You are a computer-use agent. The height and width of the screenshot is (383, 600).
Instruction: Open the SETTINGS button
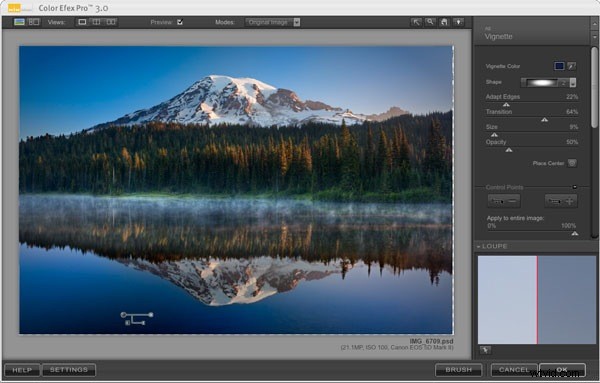coord(69,370)
